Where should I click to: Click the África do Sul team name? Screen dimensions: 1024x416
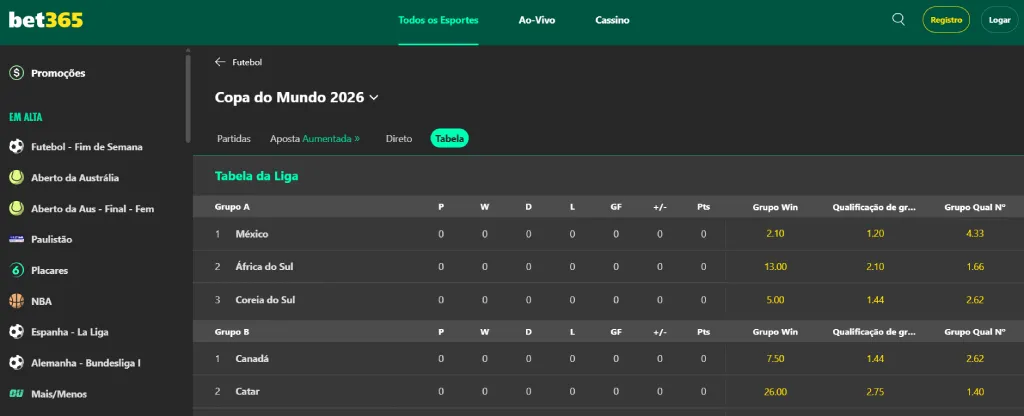pos(263,266)
